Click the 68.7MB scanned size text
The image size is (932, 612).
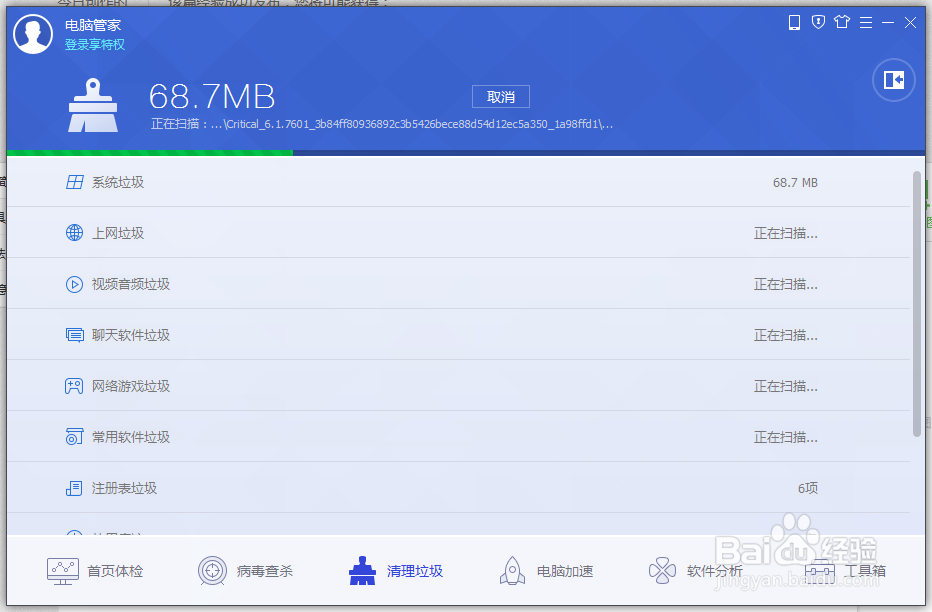212,96
